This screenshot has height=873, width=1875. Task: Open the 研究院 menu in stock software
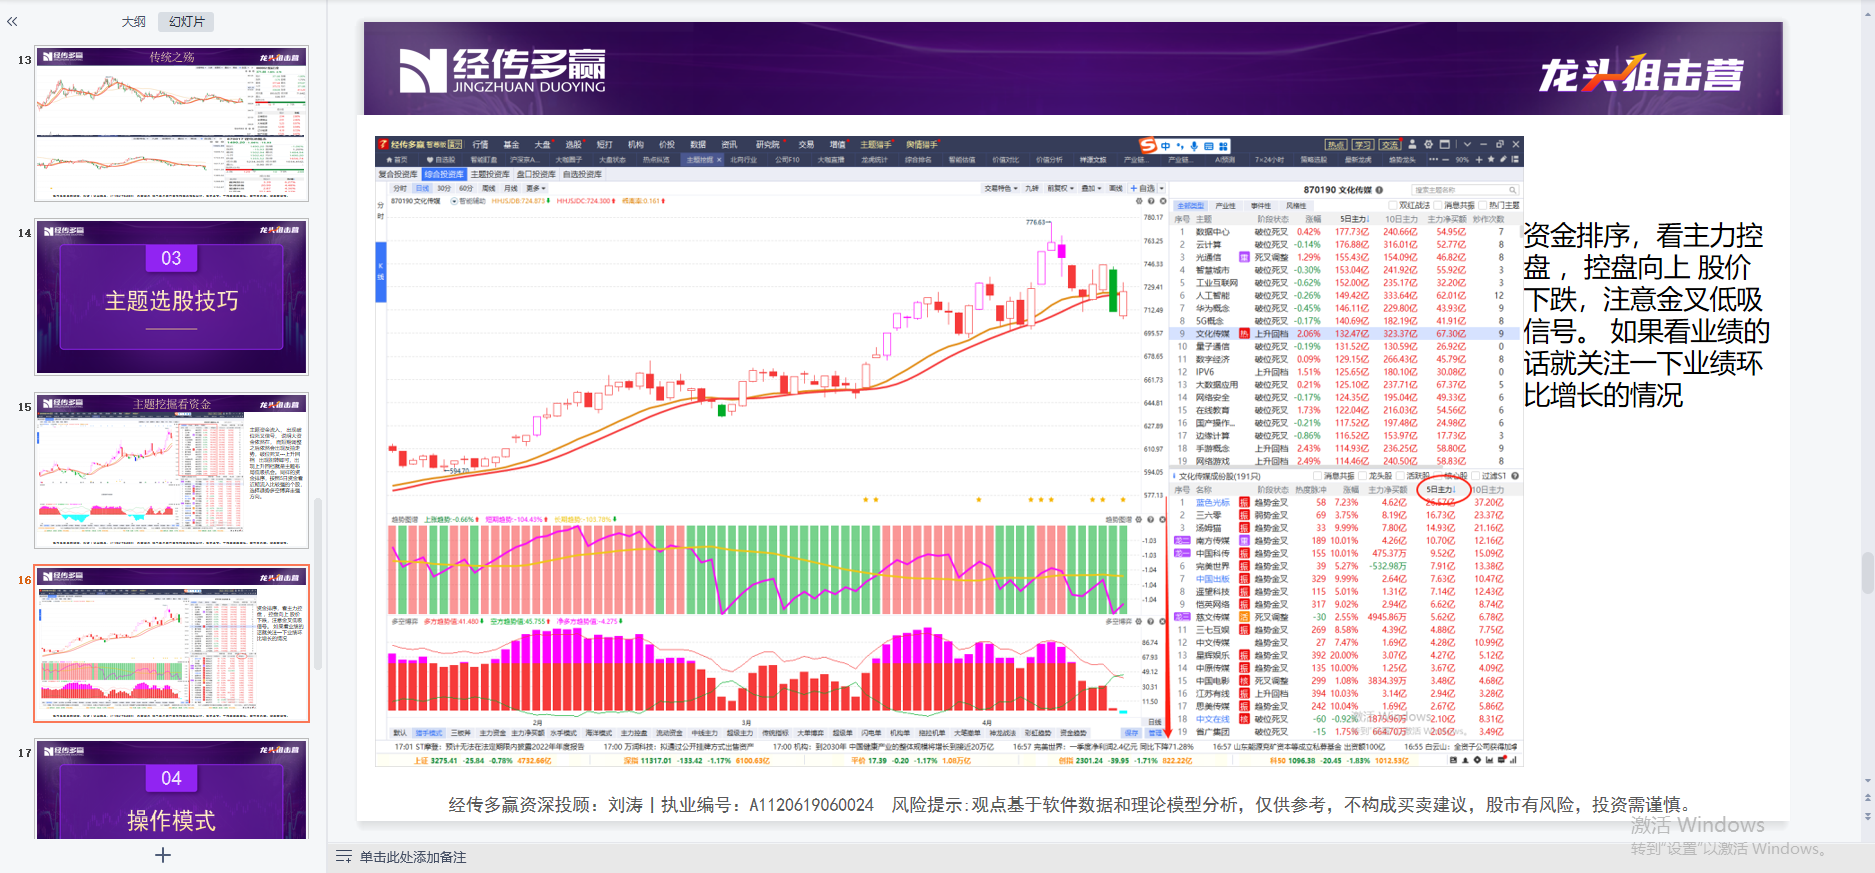tap(767, 145)
